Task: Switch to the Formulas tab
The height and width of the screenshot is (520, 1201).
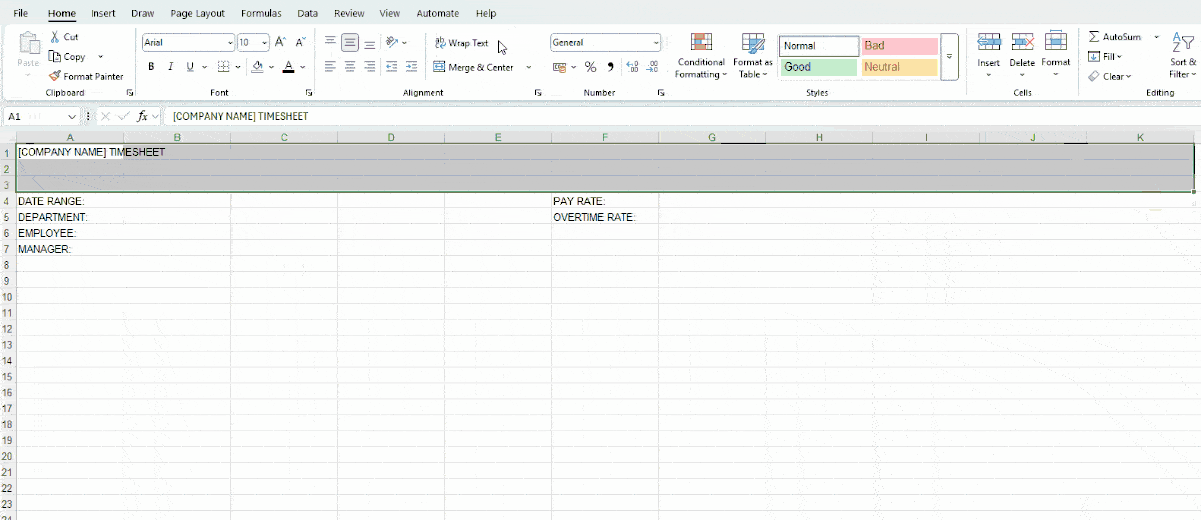Action: (261, 13)
